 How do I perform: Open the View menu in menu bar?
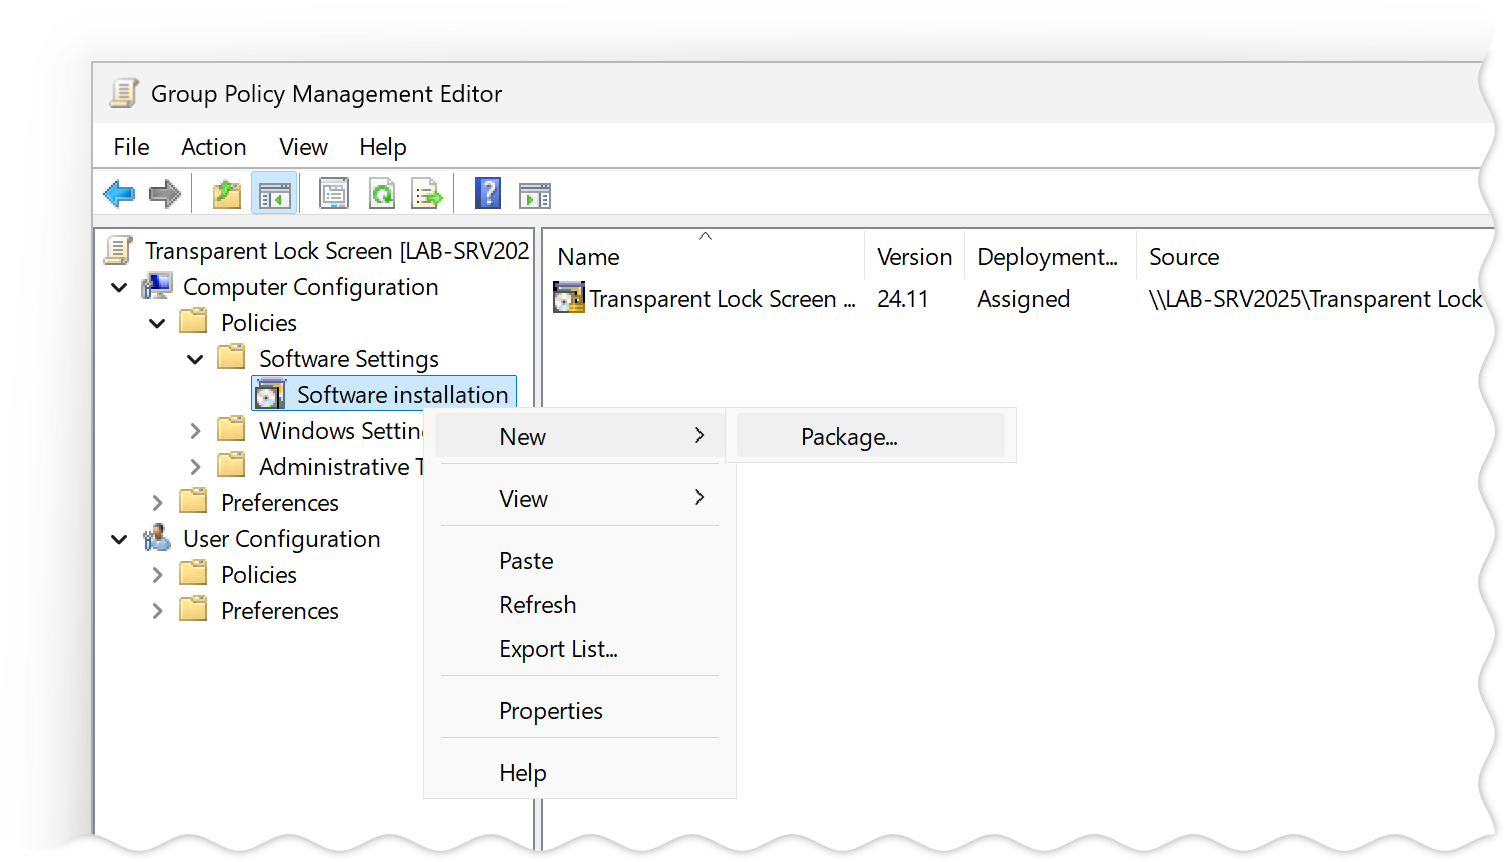click(x=303, y=147)
